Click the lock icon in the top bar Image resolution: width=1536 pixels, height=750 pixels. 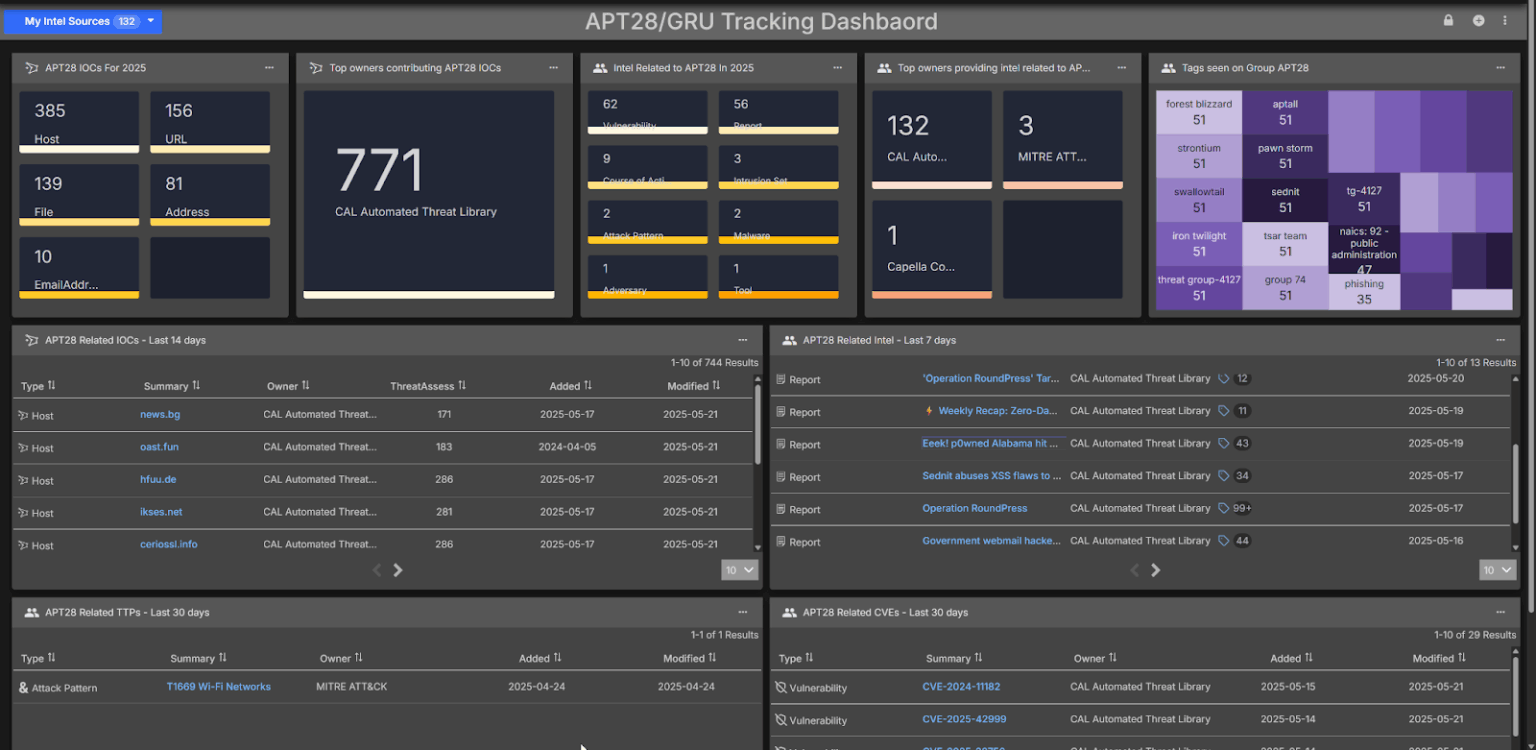tap(1447, 19)
